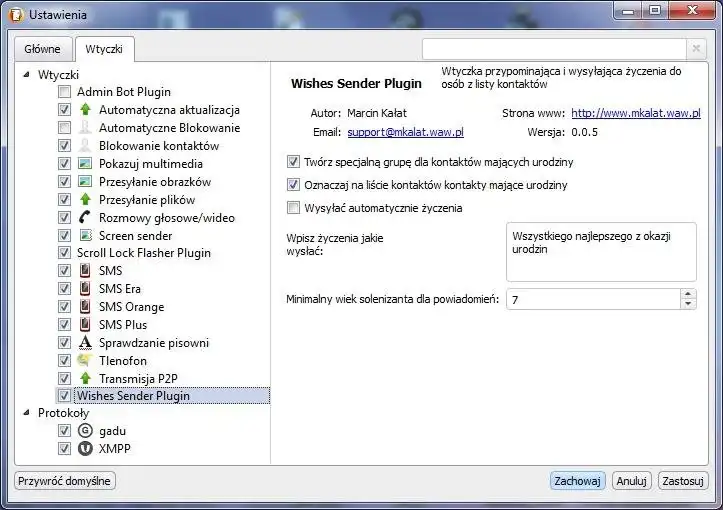Select the Sprawdzanie pisowni label

[154, 343]
